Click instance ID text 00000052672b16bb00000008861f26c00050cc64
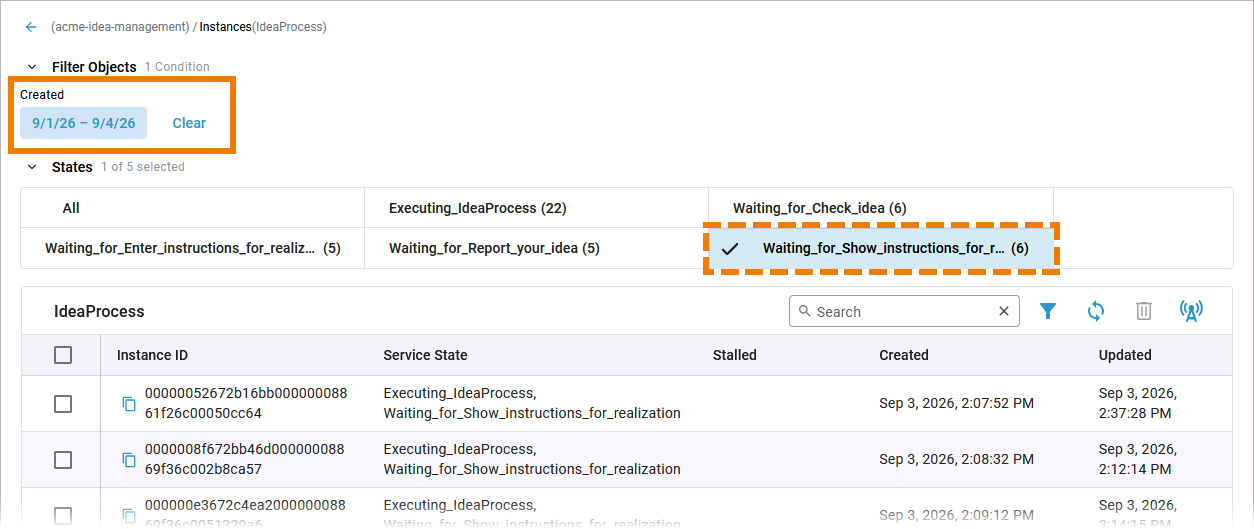This screenshot has width=1254, height=529. pyautogui.click(x=246, y=403)
